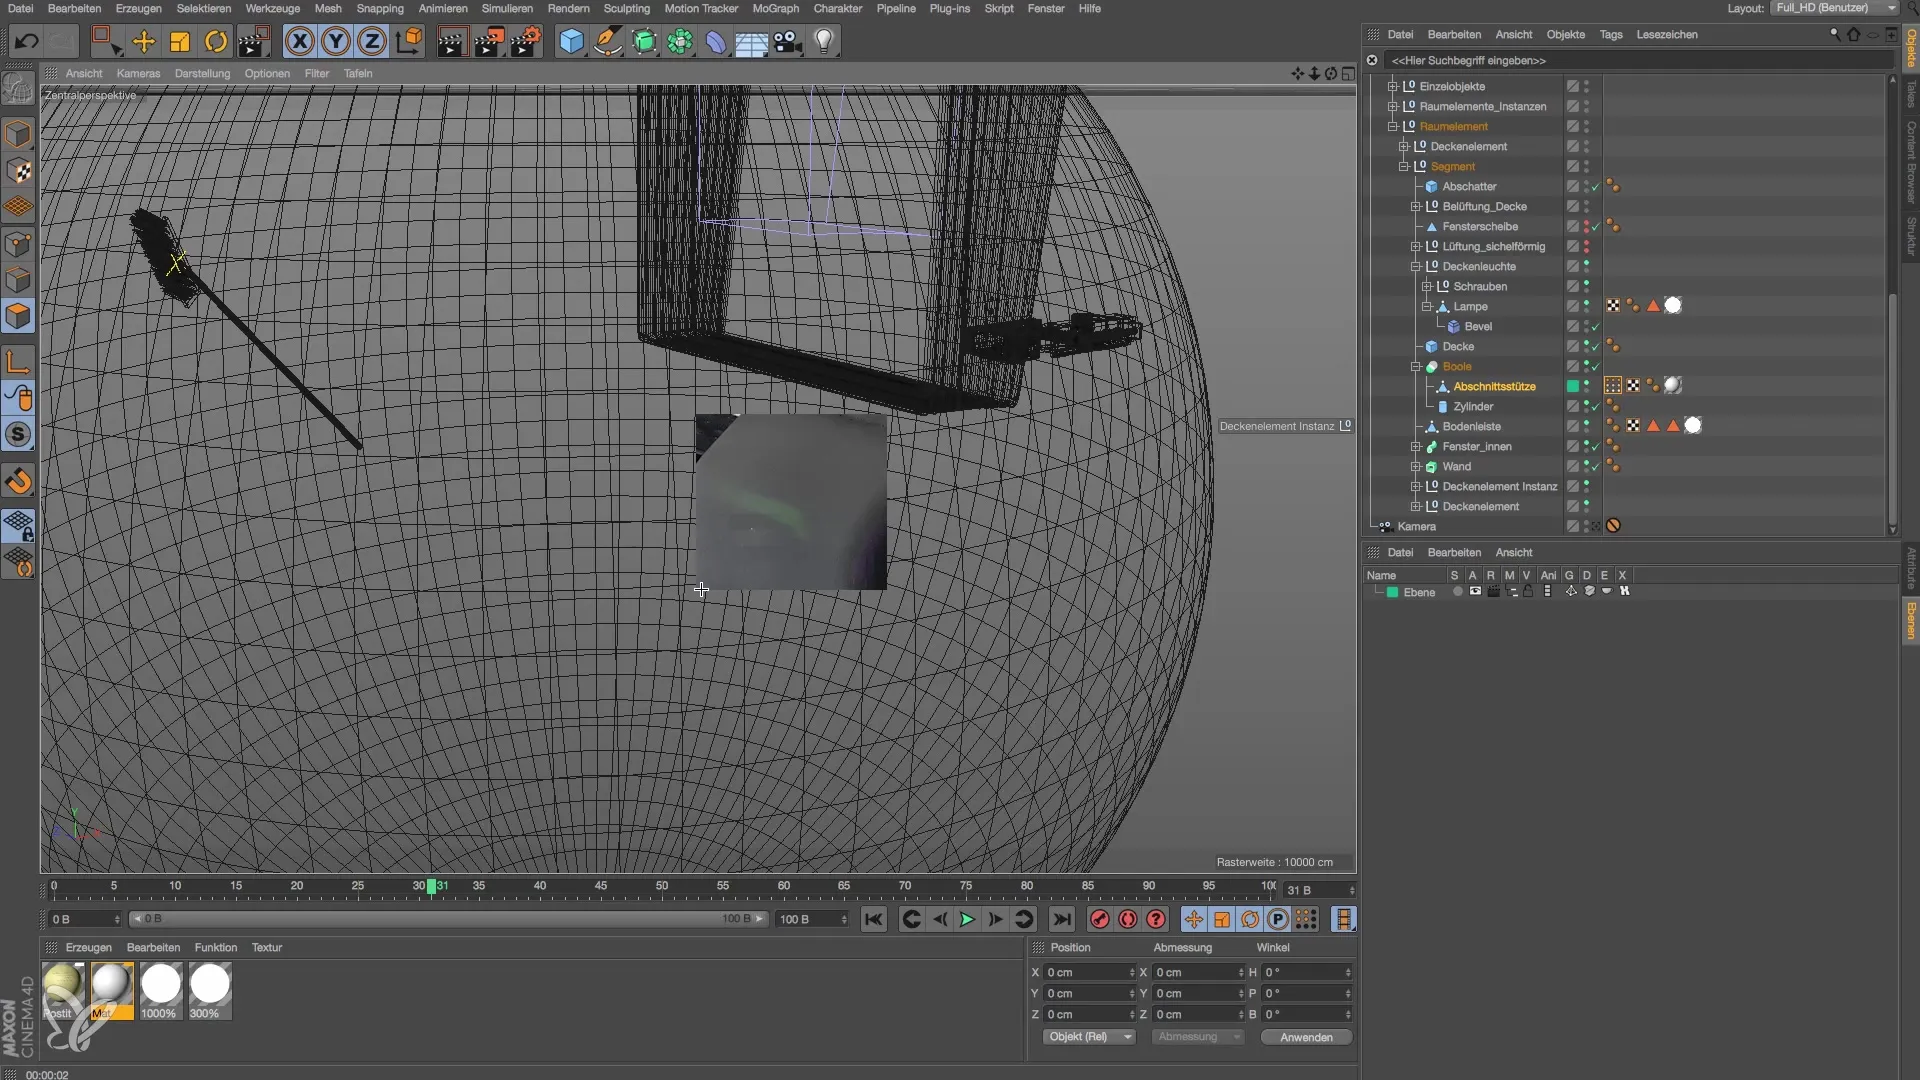The height and width of the screenshot is (1080, 1920).
Task: Add a cube primitive object
Action: pyautogui.click(x=571, y=41)
